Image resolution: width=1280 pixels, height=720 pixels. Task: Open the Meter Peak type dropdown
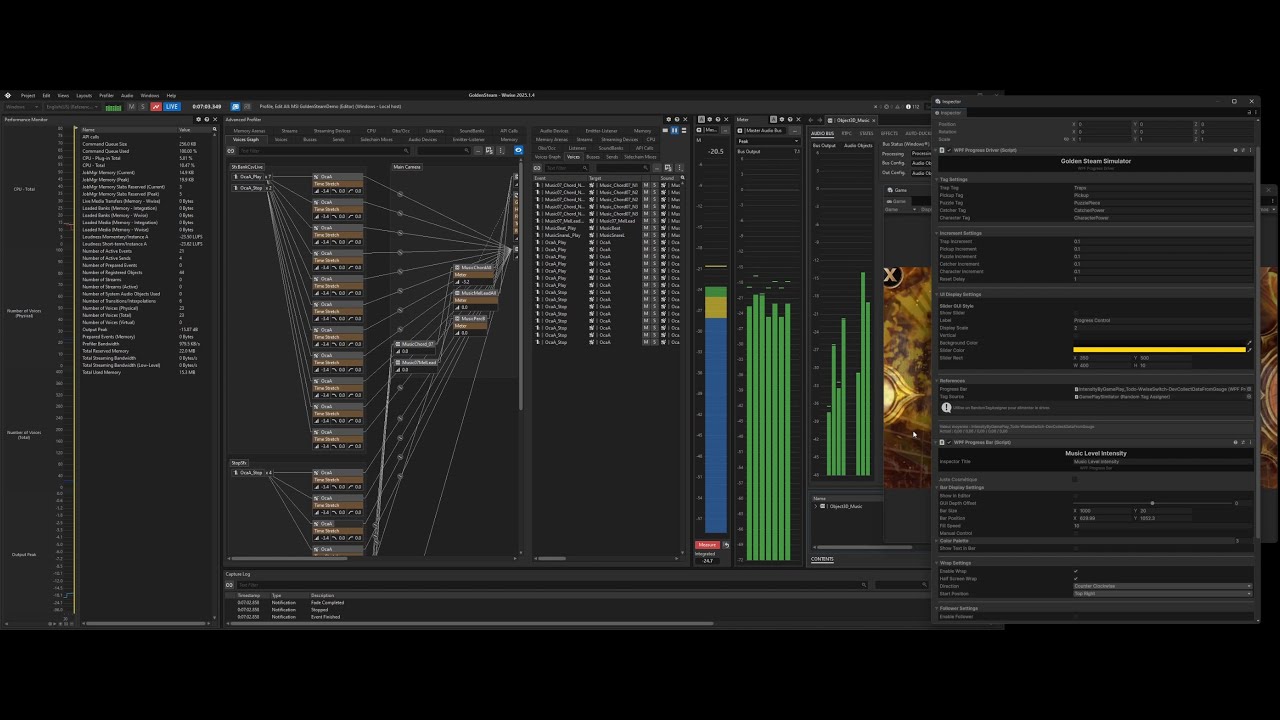(769, 141)
